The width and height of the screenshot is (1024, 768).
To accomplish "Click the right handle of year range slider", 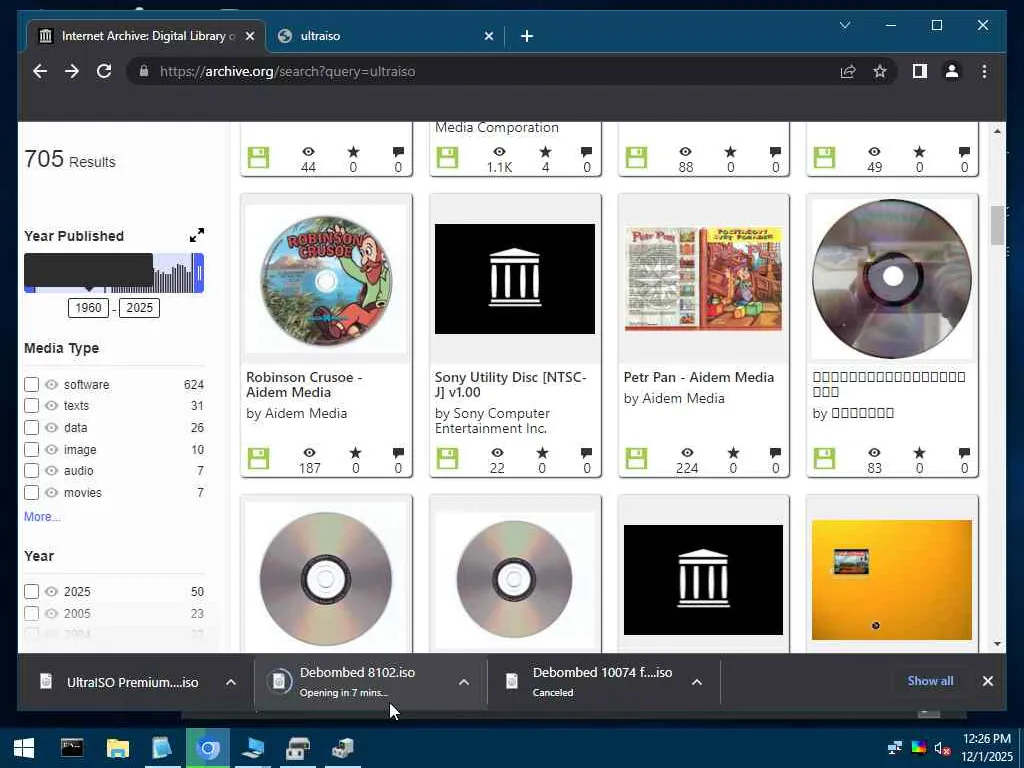I will tap(199, 273).
